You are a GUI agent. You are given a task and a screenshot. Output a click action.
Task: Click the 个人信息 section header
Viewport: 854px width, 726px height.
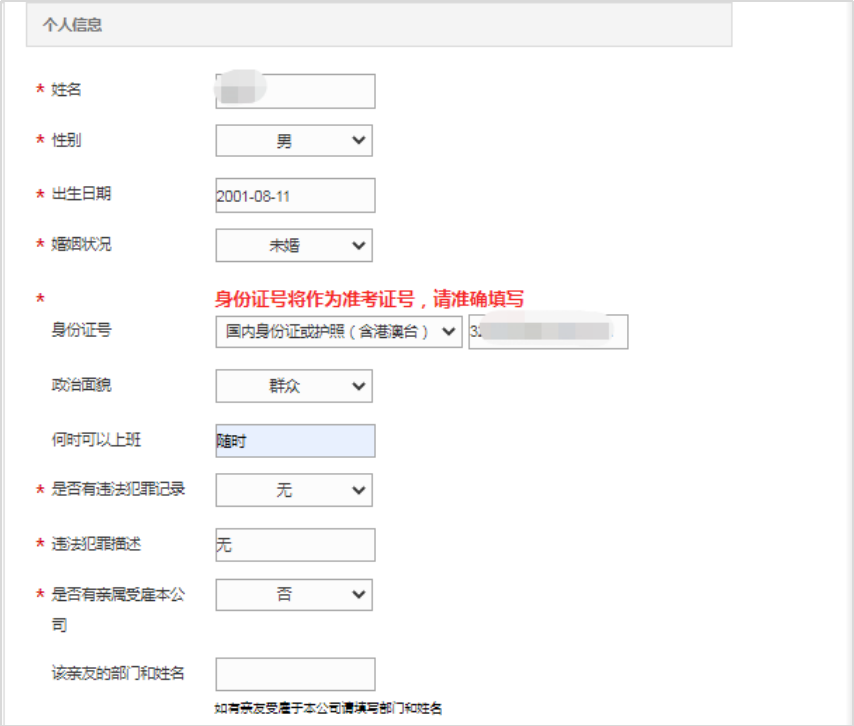(x=379, y=25)
